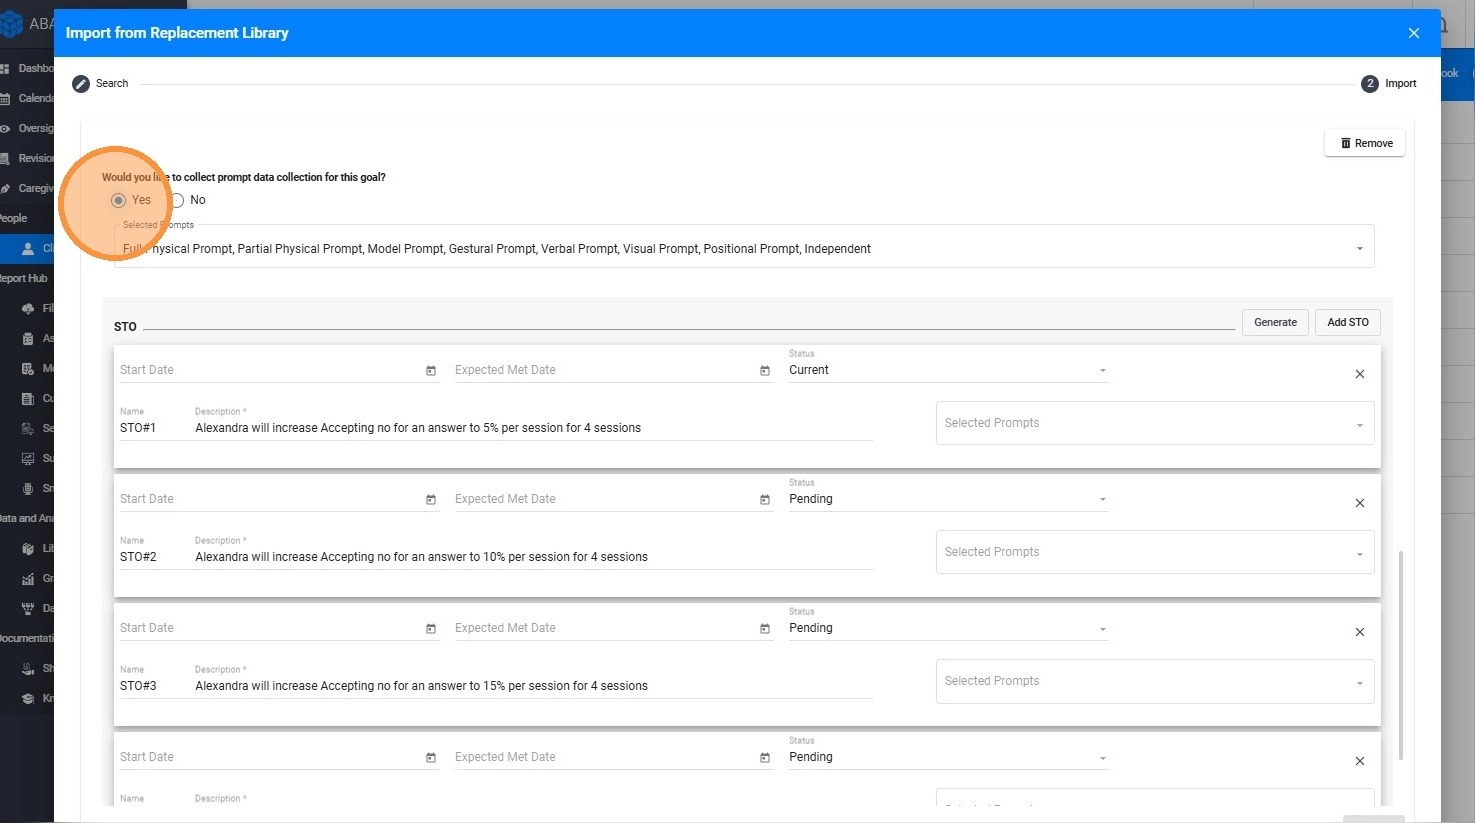Open Dashboard in the sidebar behind the dialog
The image size is (1475, 823).
point(27,68)
